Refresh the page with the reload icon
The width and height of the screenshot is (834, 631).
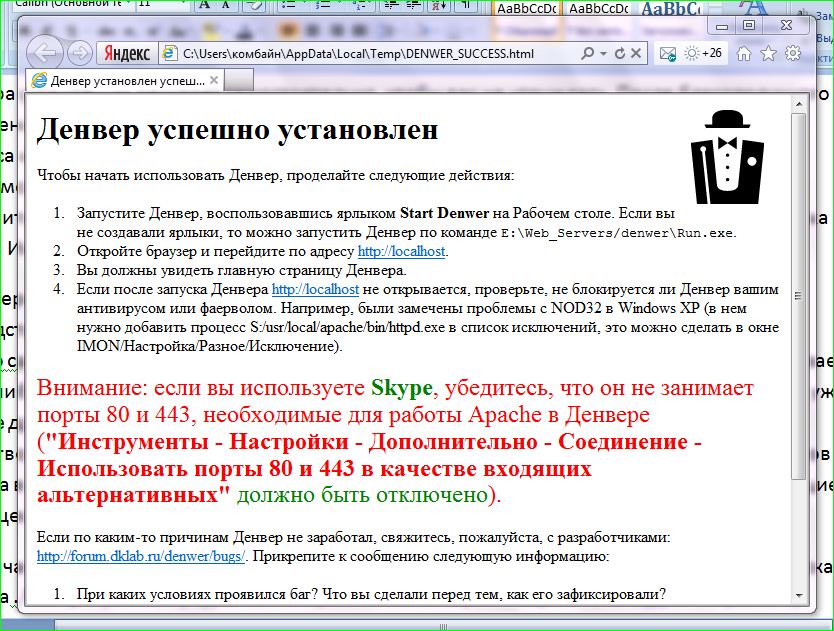(620, 53)
